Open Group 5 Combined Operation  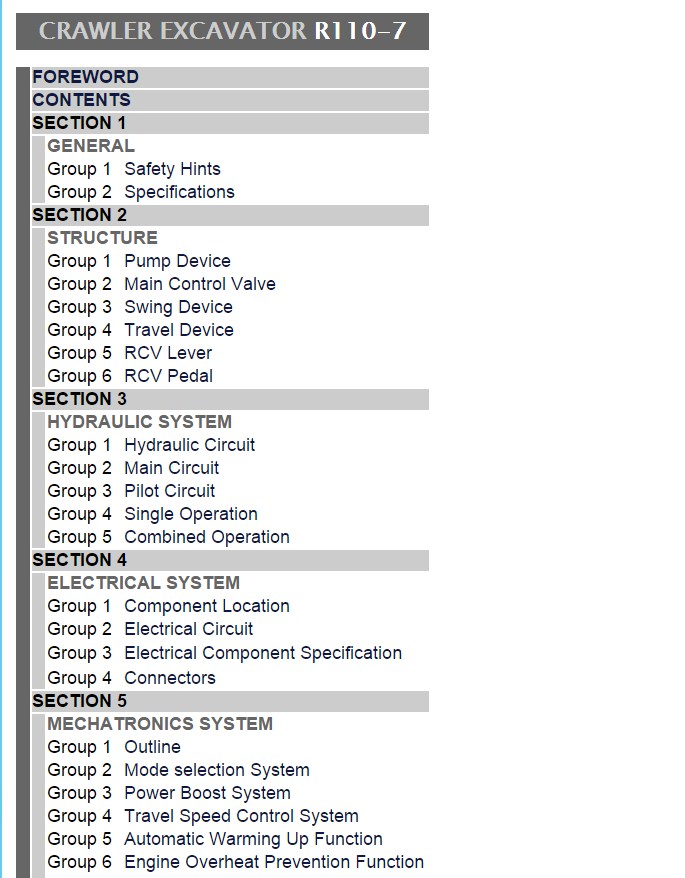click(x=169, y=536)
